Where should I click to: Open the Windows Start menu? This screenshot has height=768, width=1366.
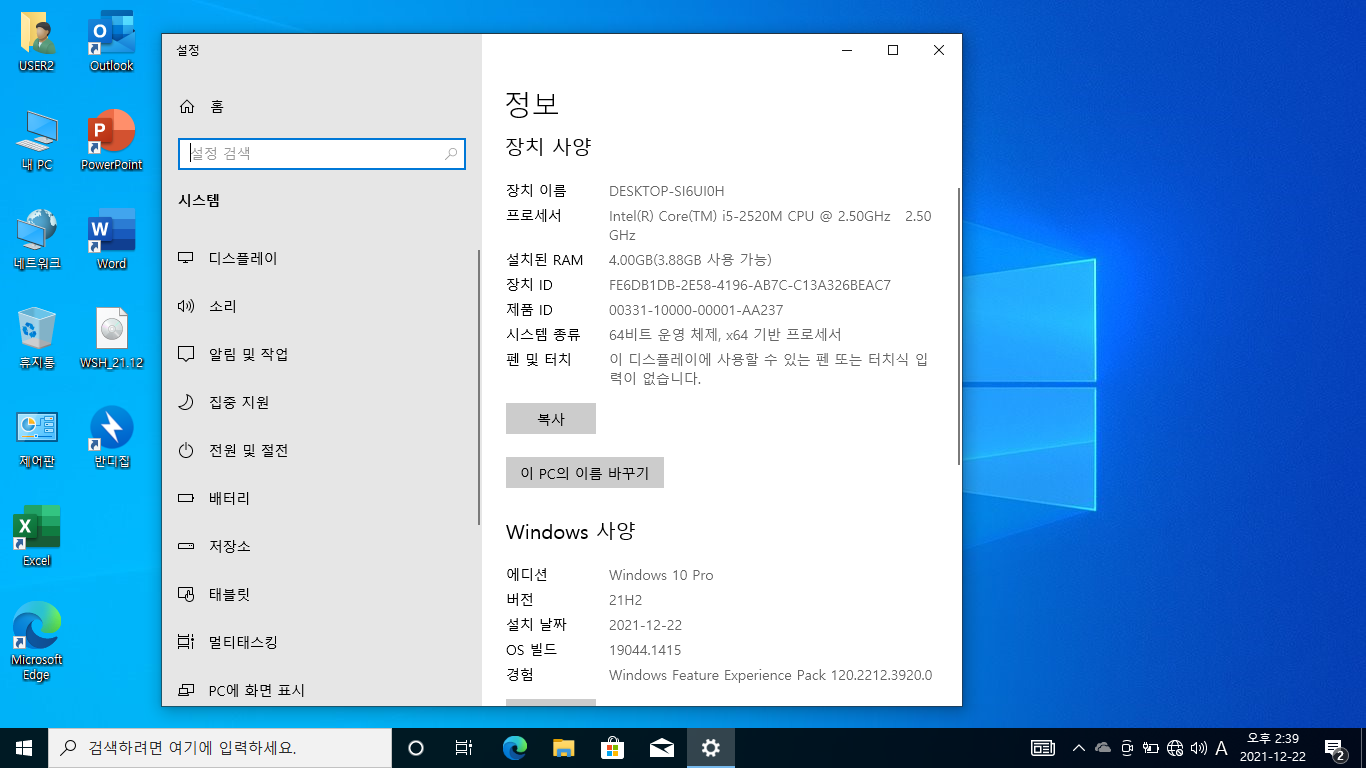[24, 748]
